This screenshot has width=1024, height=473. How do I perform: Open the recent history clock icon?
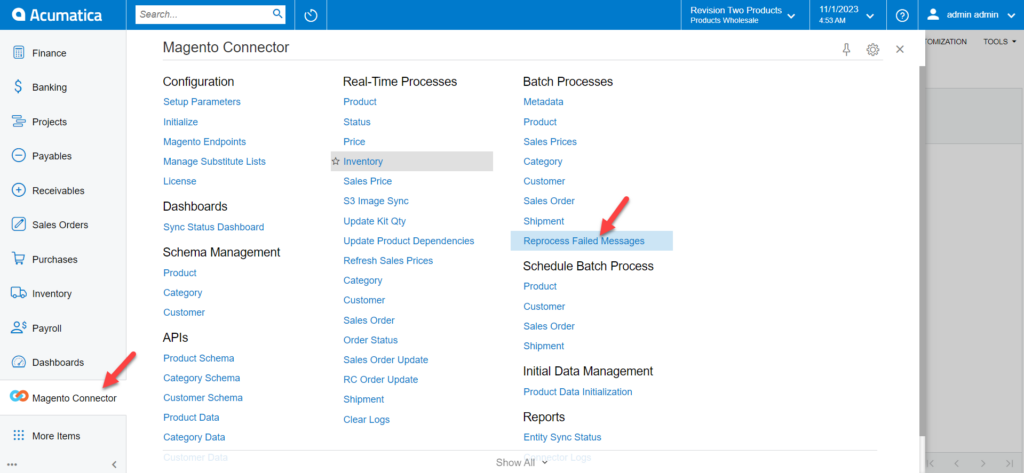(x=311, y=15)
